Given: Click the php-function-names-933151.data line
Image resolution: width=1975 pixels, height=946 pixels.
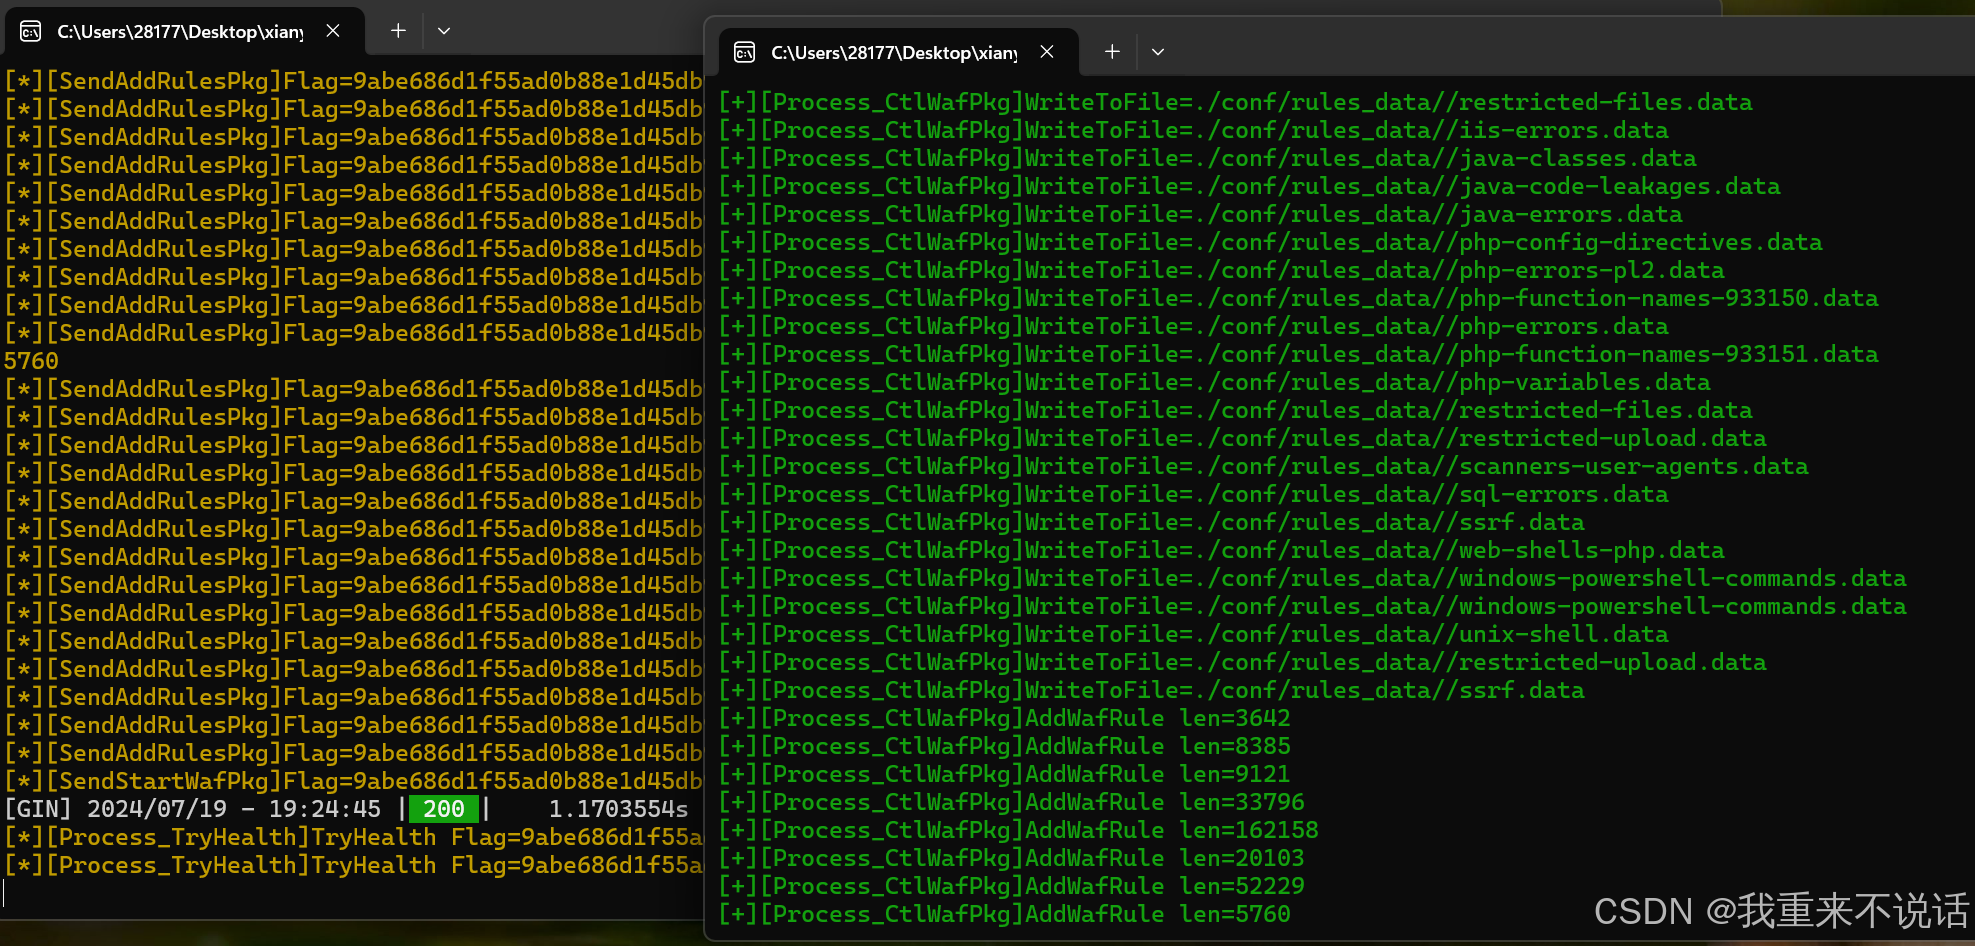Looking at the screenshot, I should click(x=1299, y=355).
